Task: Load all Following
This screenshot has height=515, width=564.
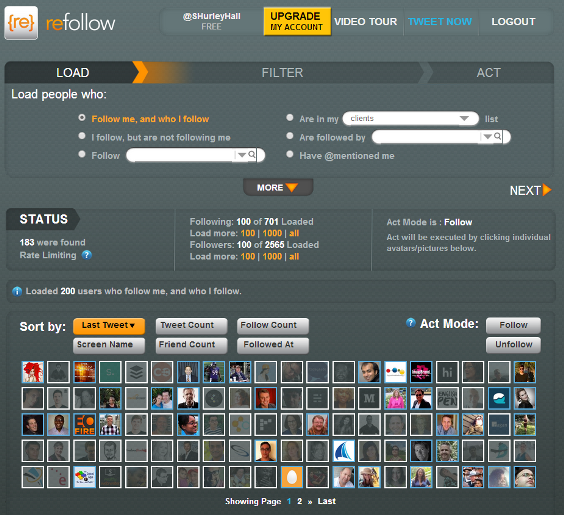Action: (x=294, y=233)
